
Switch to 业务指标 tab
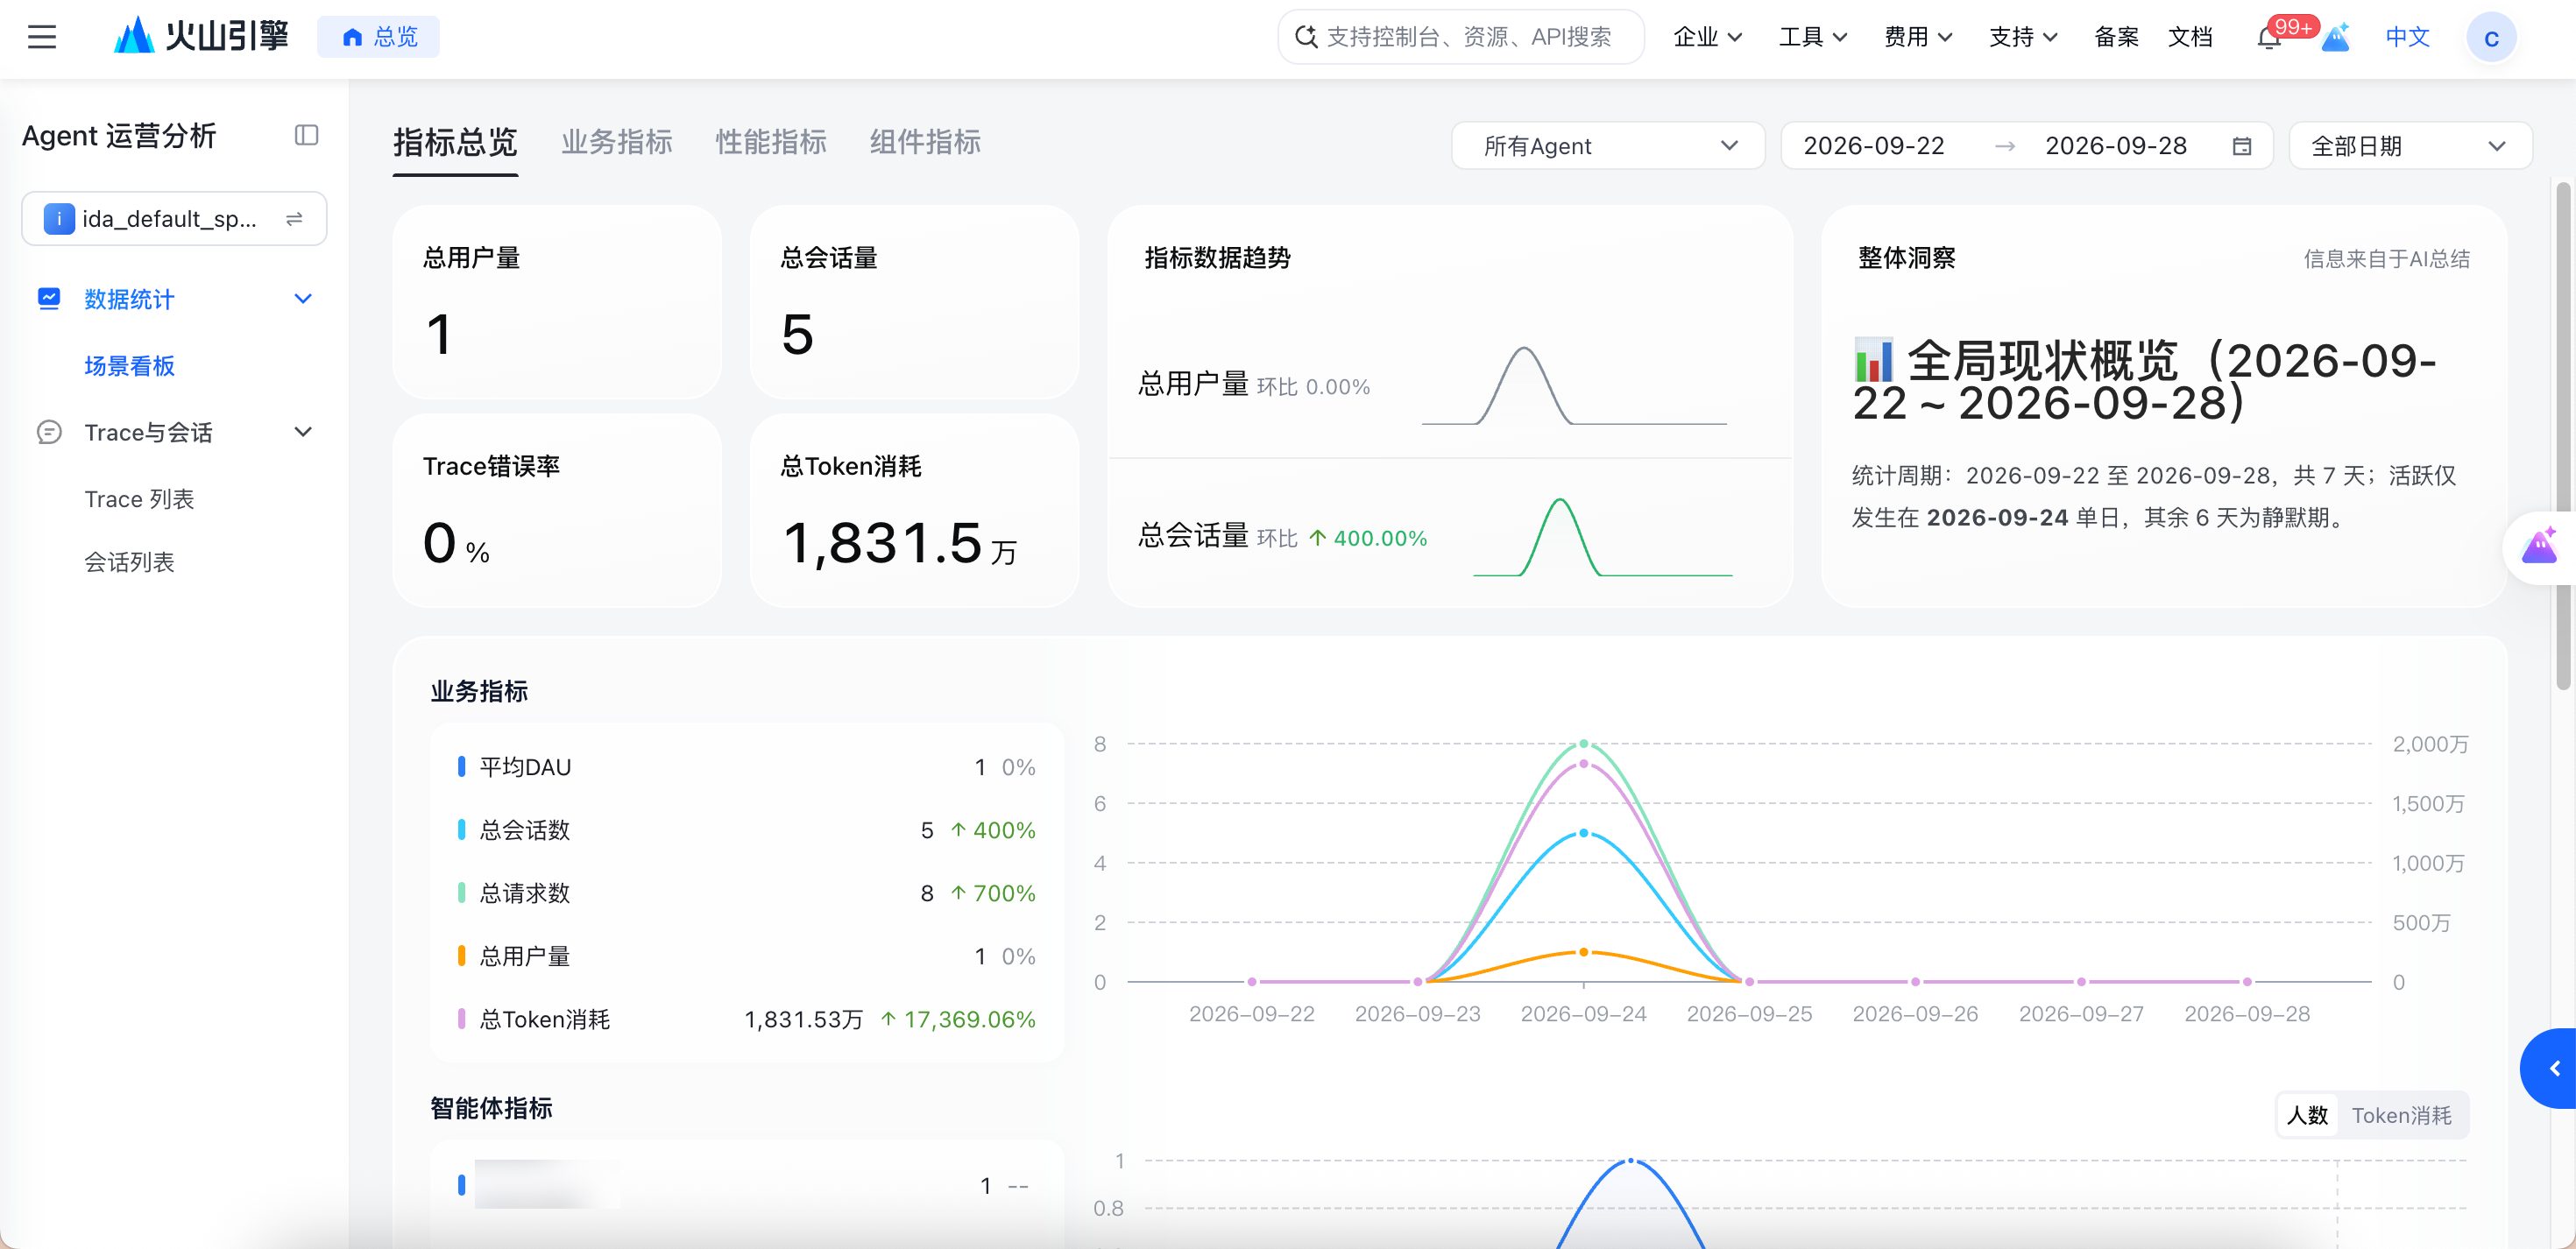click(x=616, y=142)
